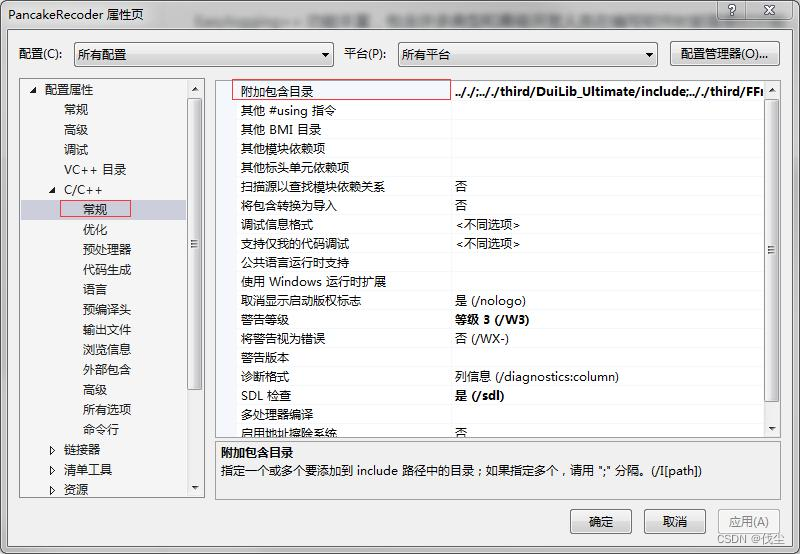Click the 否 (/WX-) value
Viewport: 800px width, 554px height.
(x=482, y=339)
